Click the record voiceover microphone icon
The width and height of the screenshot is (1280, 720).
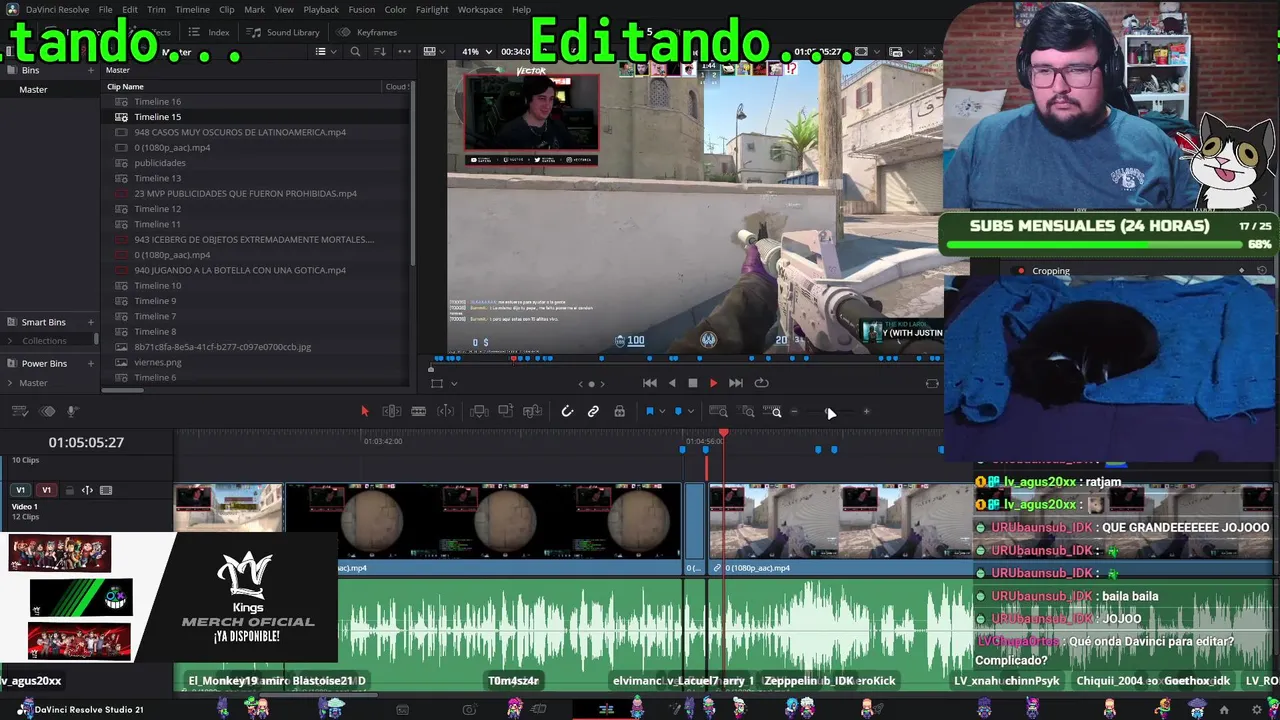point(72,411)
